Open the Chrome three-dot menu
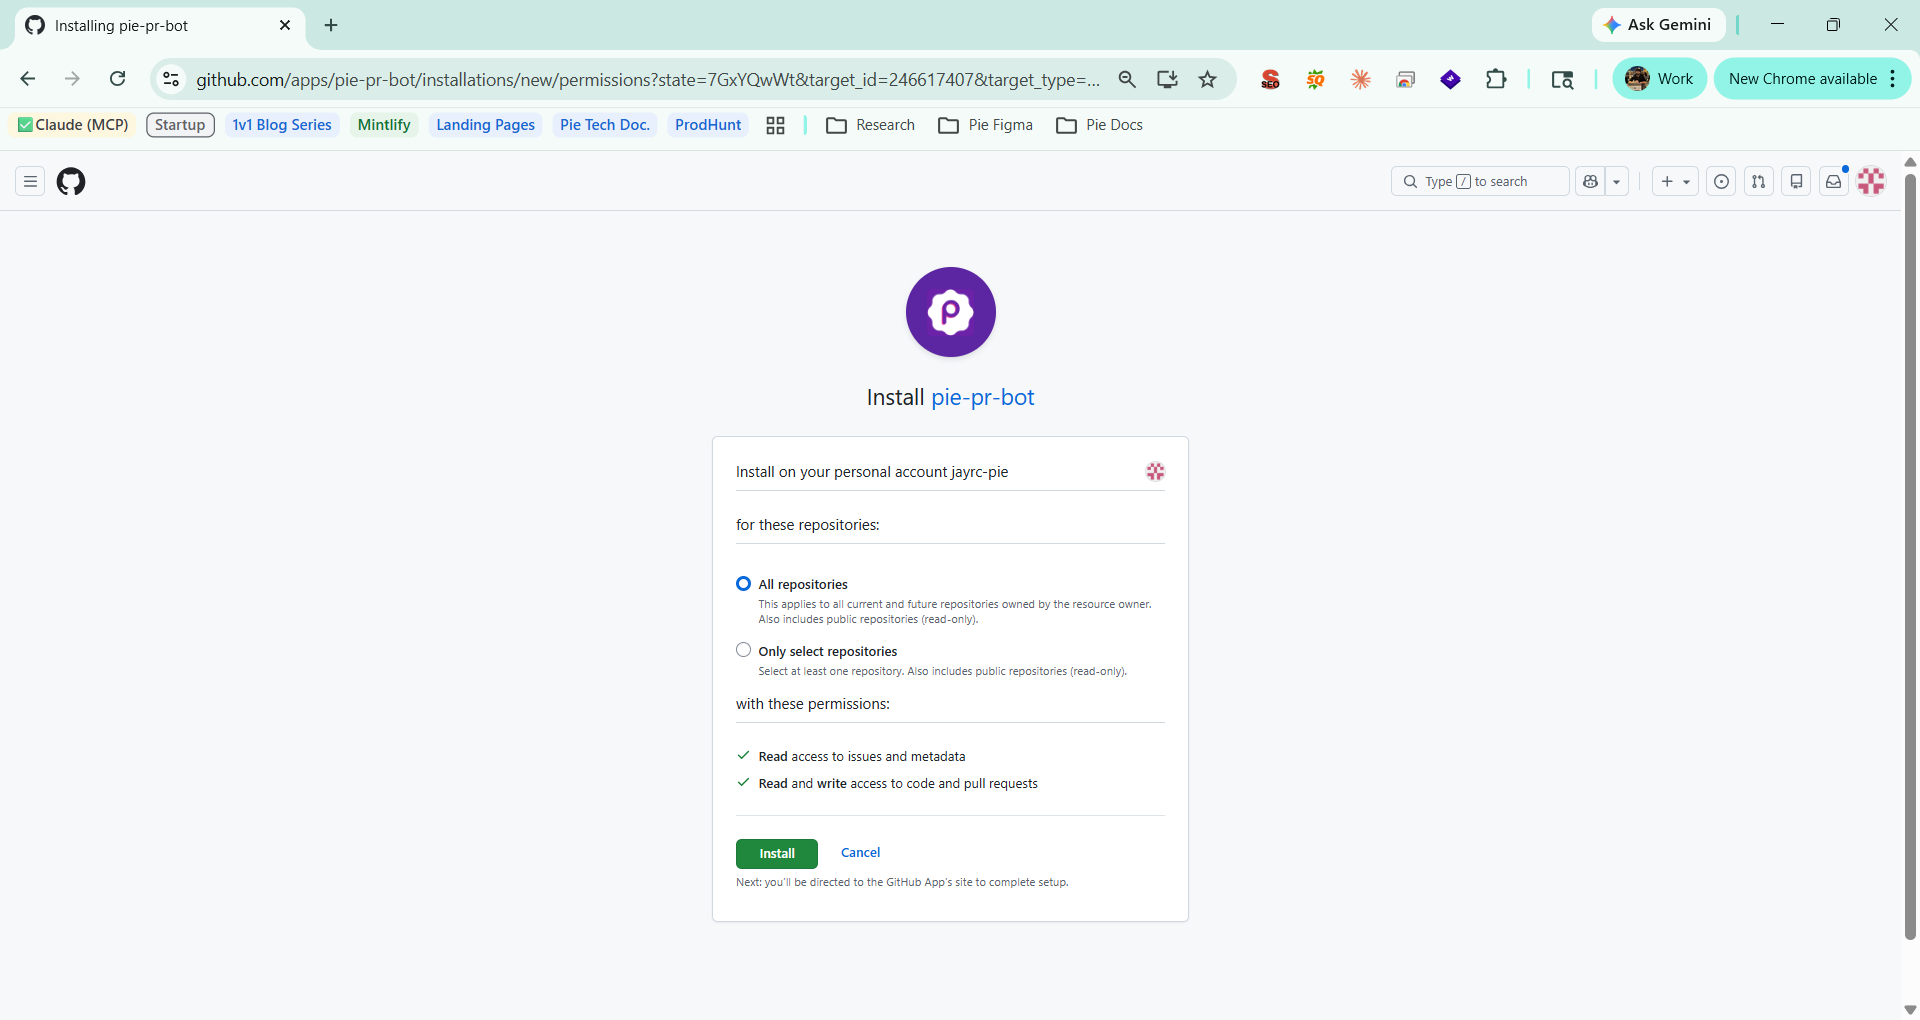 (x=1893, y=79)
